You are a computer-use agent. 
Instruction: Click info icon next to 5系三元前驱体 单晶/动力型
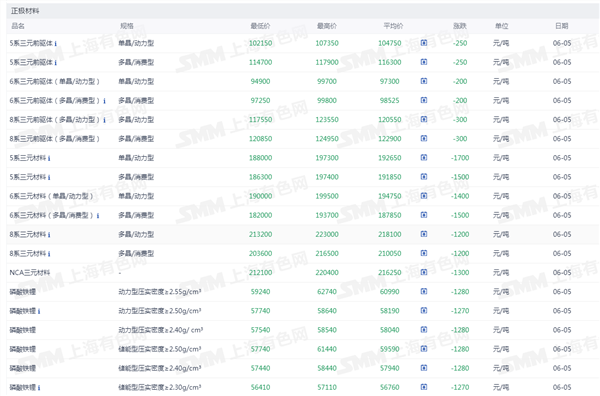tap(55, 44)
